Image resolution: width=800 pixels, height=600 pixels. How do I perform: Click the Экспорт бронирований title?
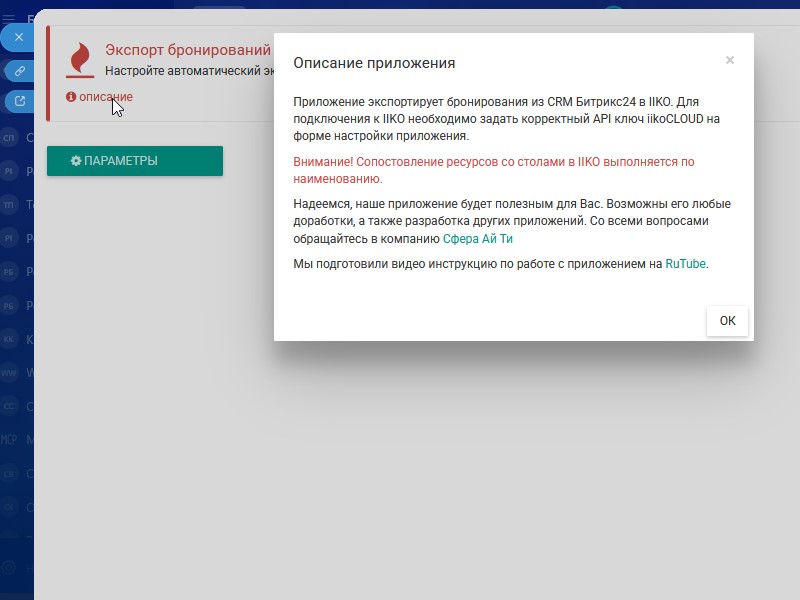point(188,50)
